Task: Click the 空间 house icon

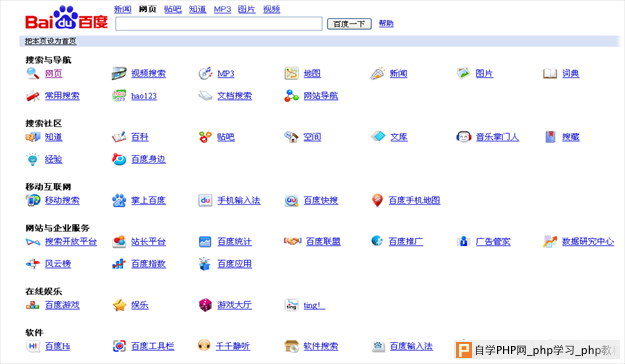Action: tap(291, 137)
